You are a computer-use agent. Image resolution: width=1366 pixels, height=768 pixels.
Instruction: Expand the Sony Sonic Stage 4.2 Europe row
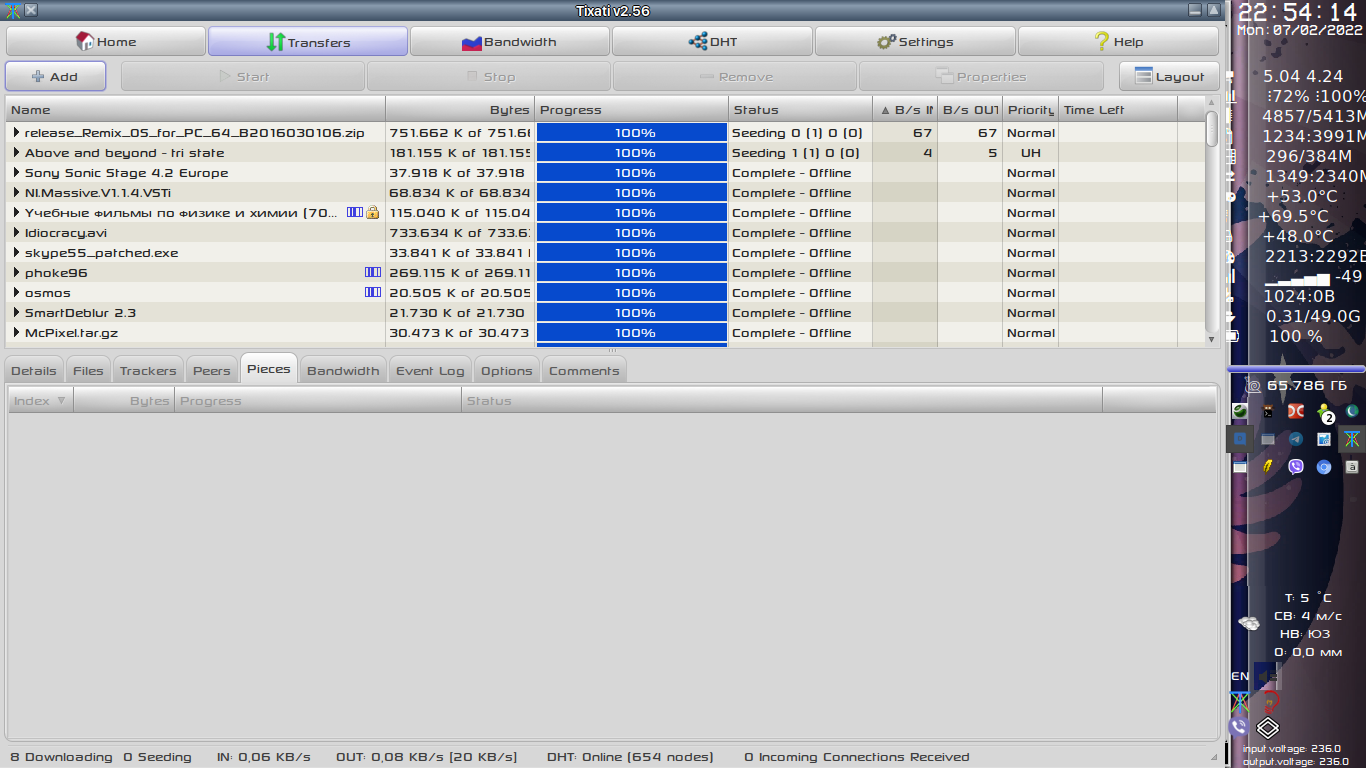click(16, 172)
